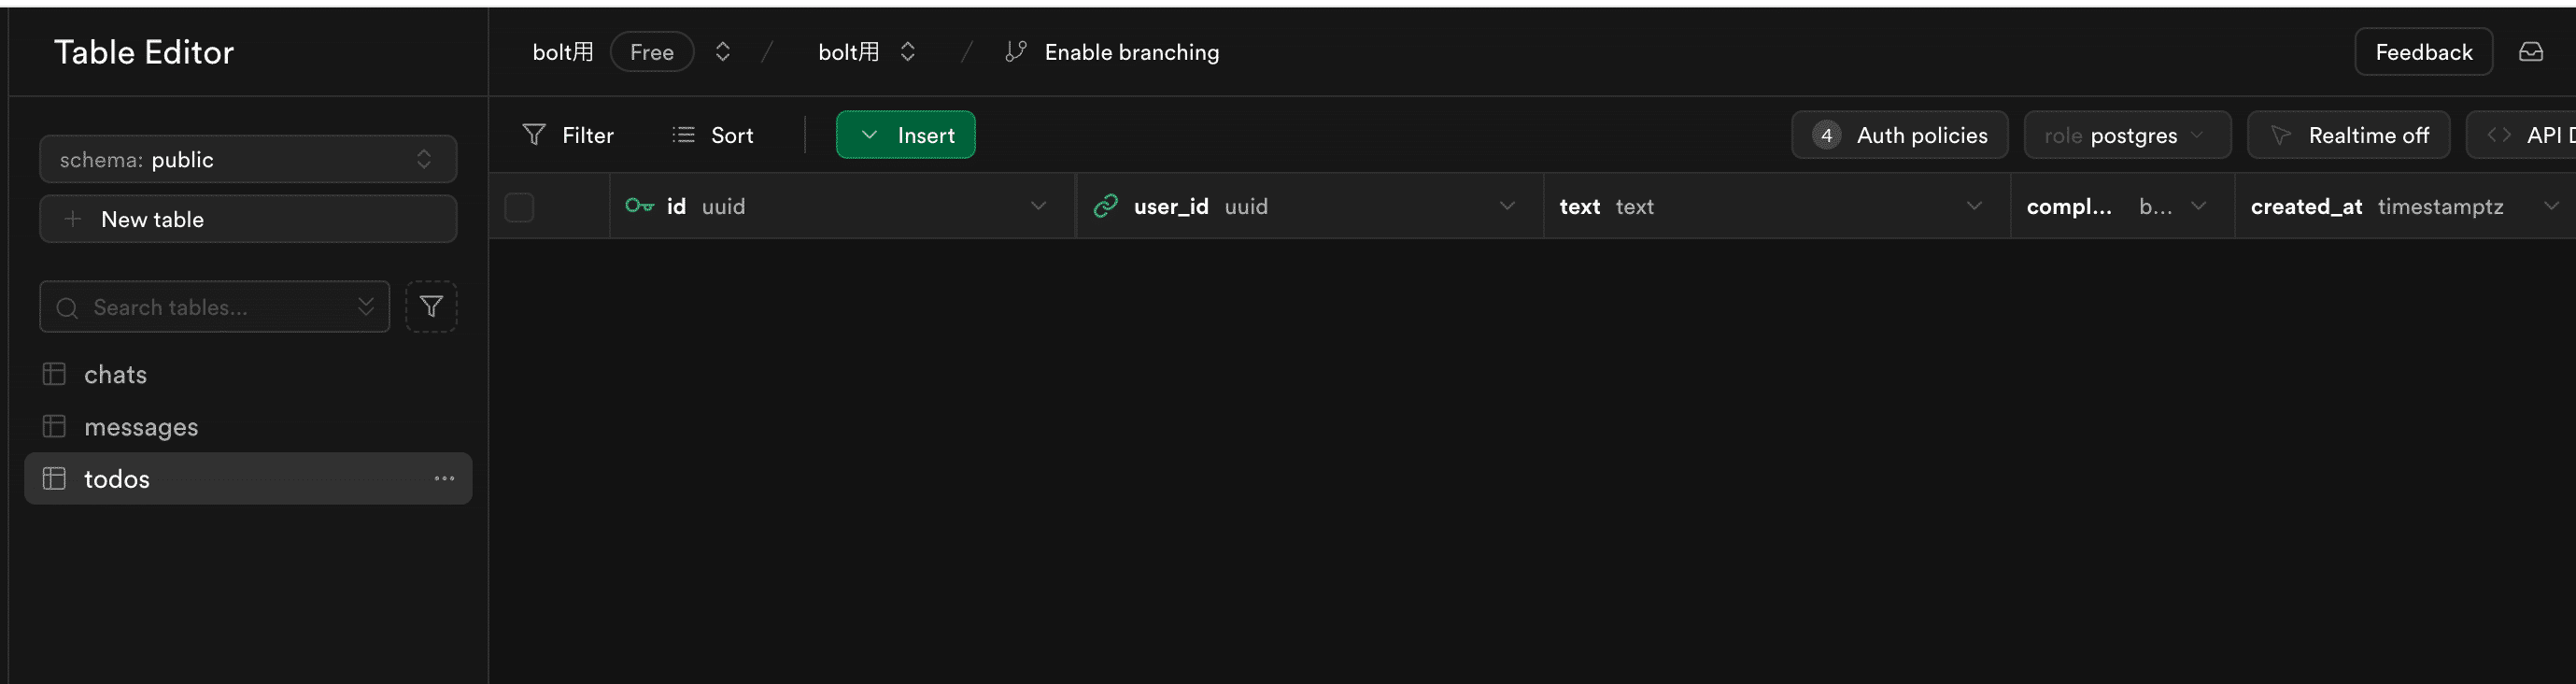The image size is (2576, 684).
Task: Click the primary key icon on id column
Action: coord(639,206)
